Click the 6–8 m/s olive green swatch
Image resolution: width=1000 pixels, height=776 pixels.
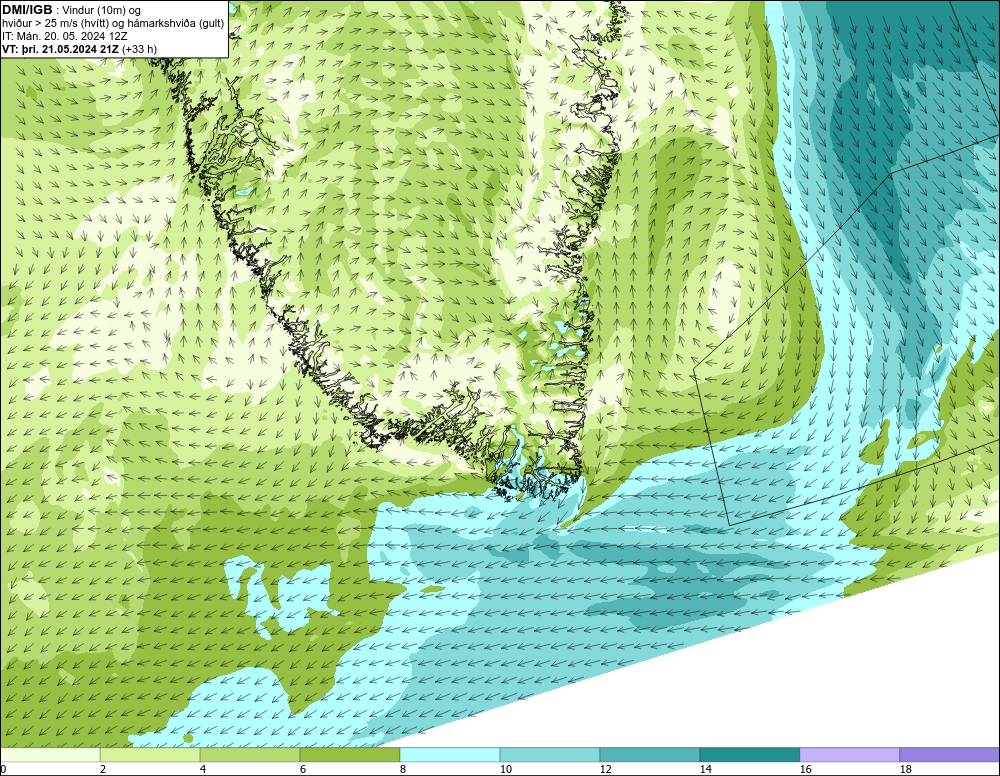[350, 755]
